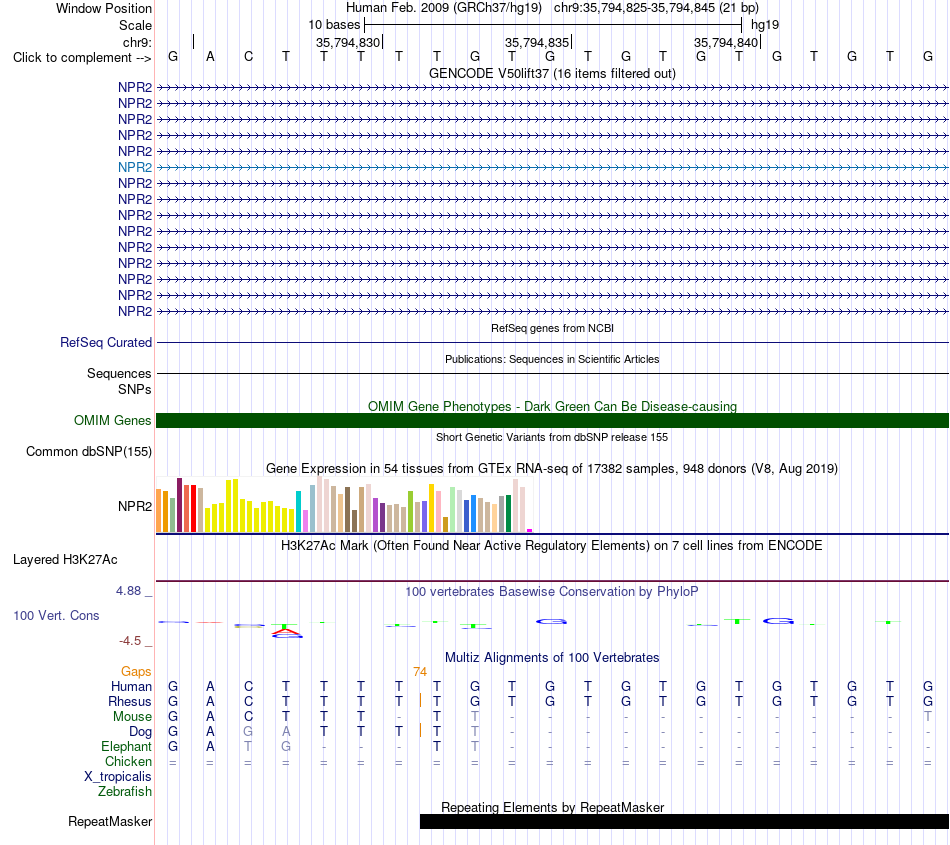Click the Common dbSNP(155) track label
Screen dimensions: 950x845
pos(89,451)
